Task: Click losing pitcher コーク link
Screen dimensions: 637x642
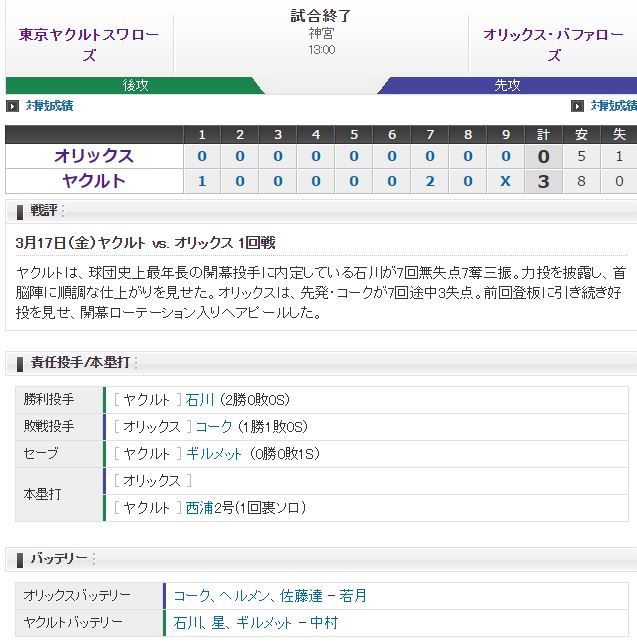Action: (x=214, y=427)
